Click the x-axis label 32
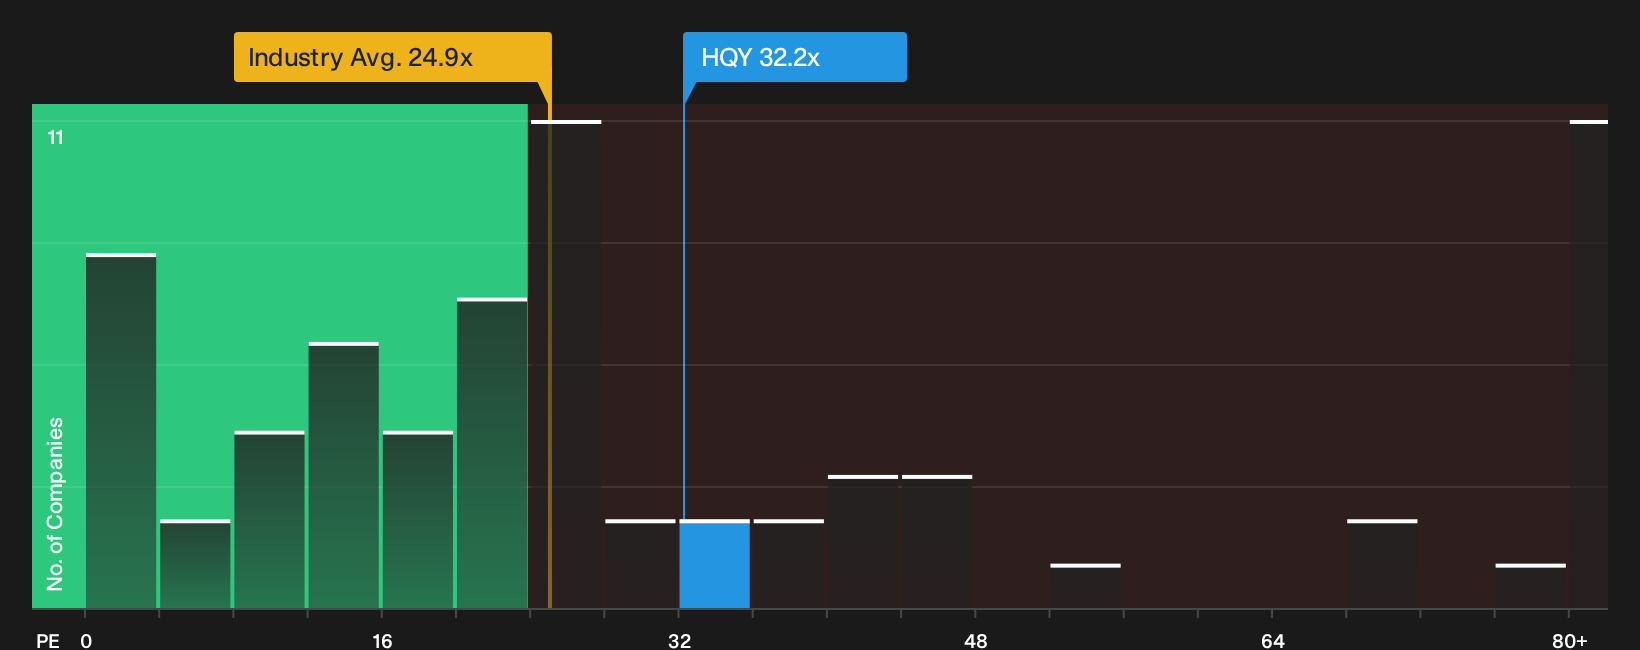The width and height of the screenshot is (1640, 650). coord(679,640)
